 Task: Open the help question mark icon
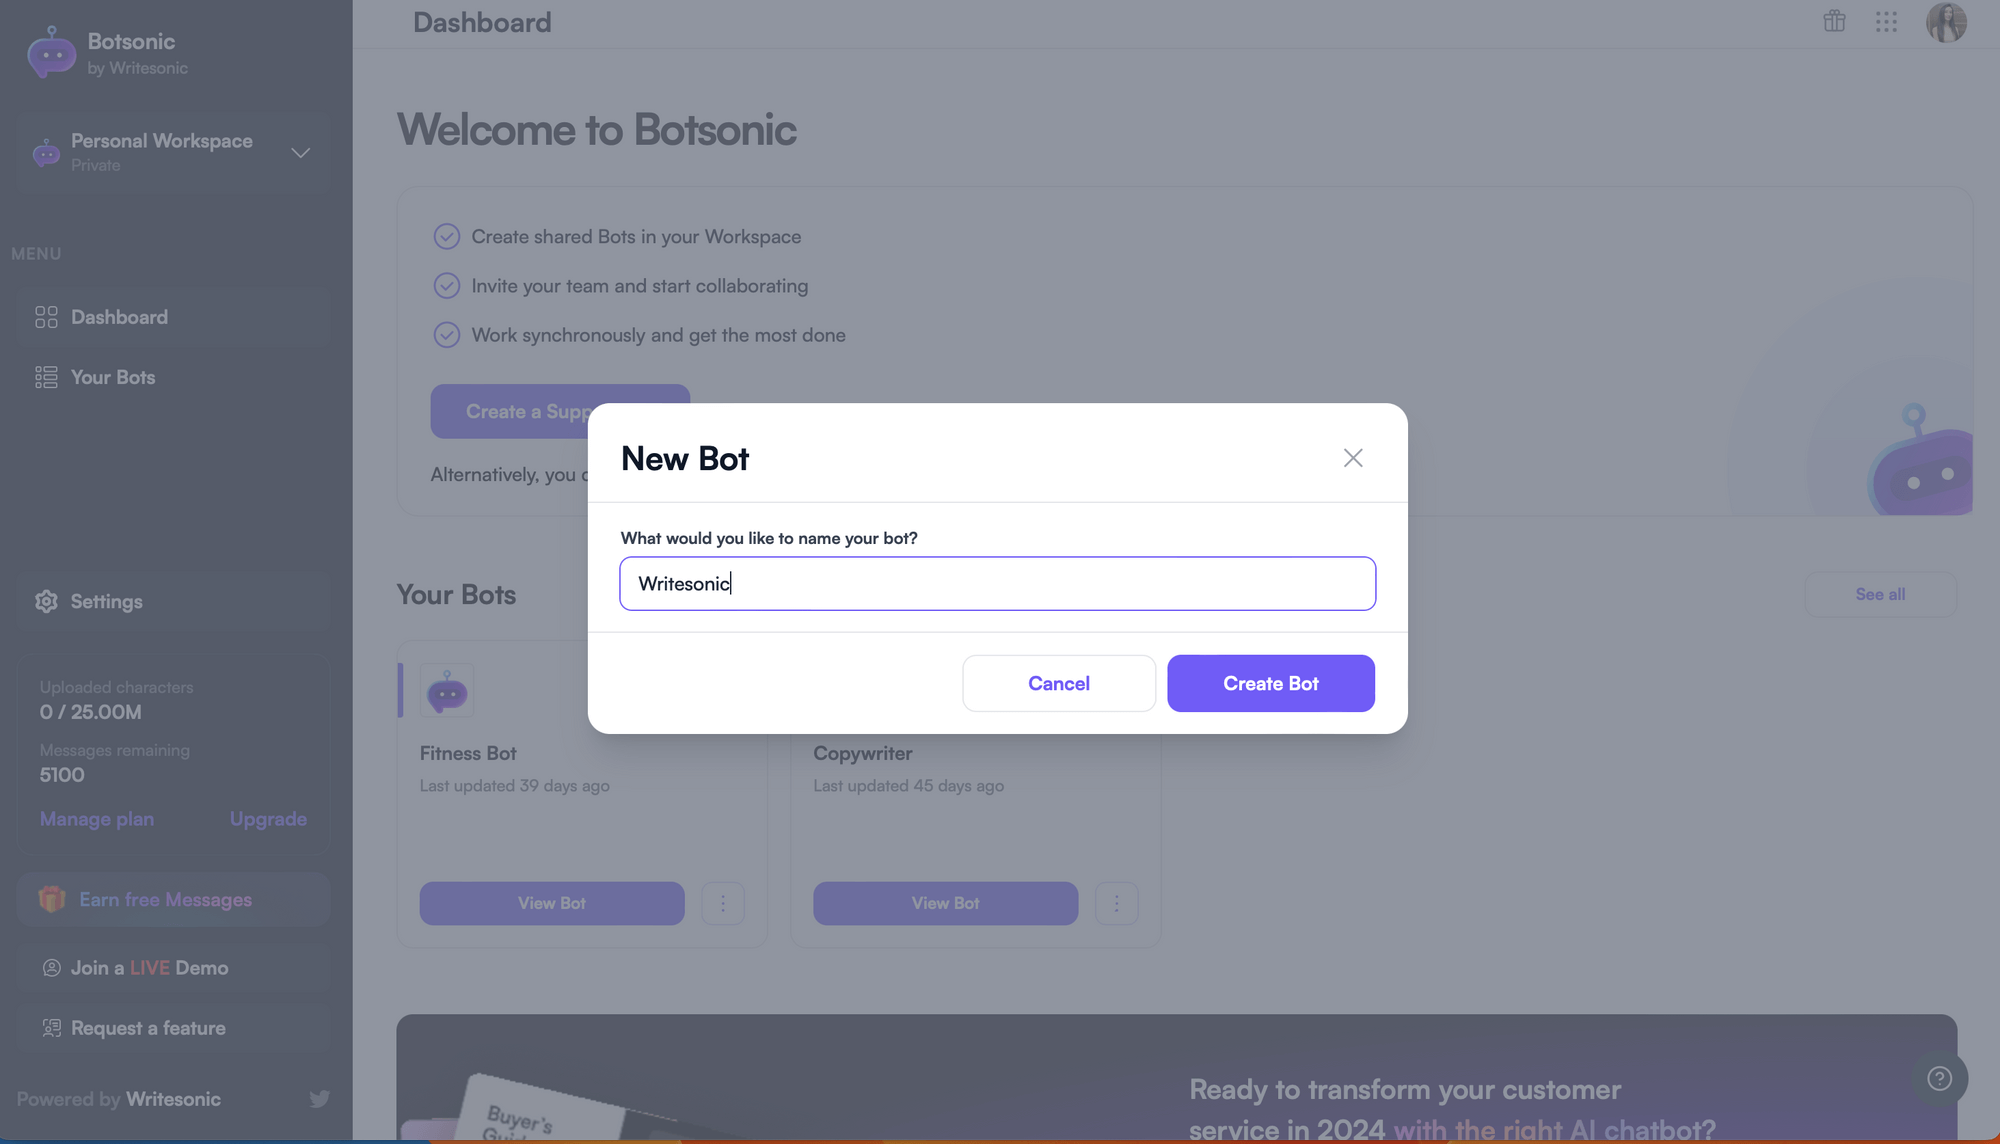(1939, 1078)
